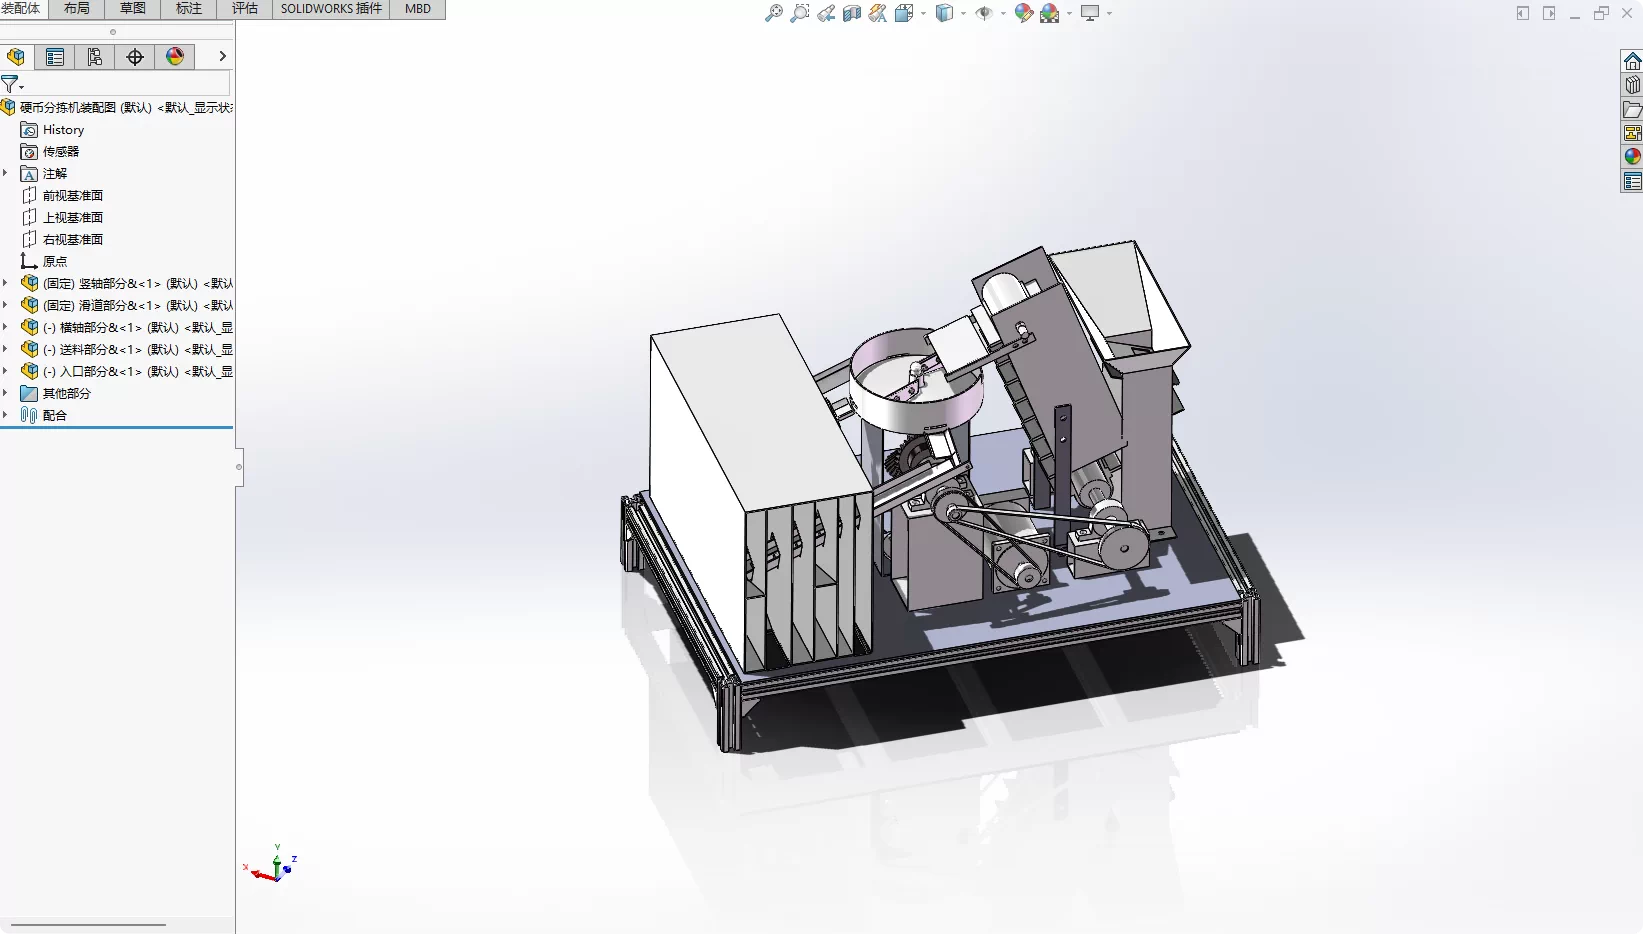Select the 横轴部分 subassembly
This screenshot has width=1643, height=934.
coord(127,328)
